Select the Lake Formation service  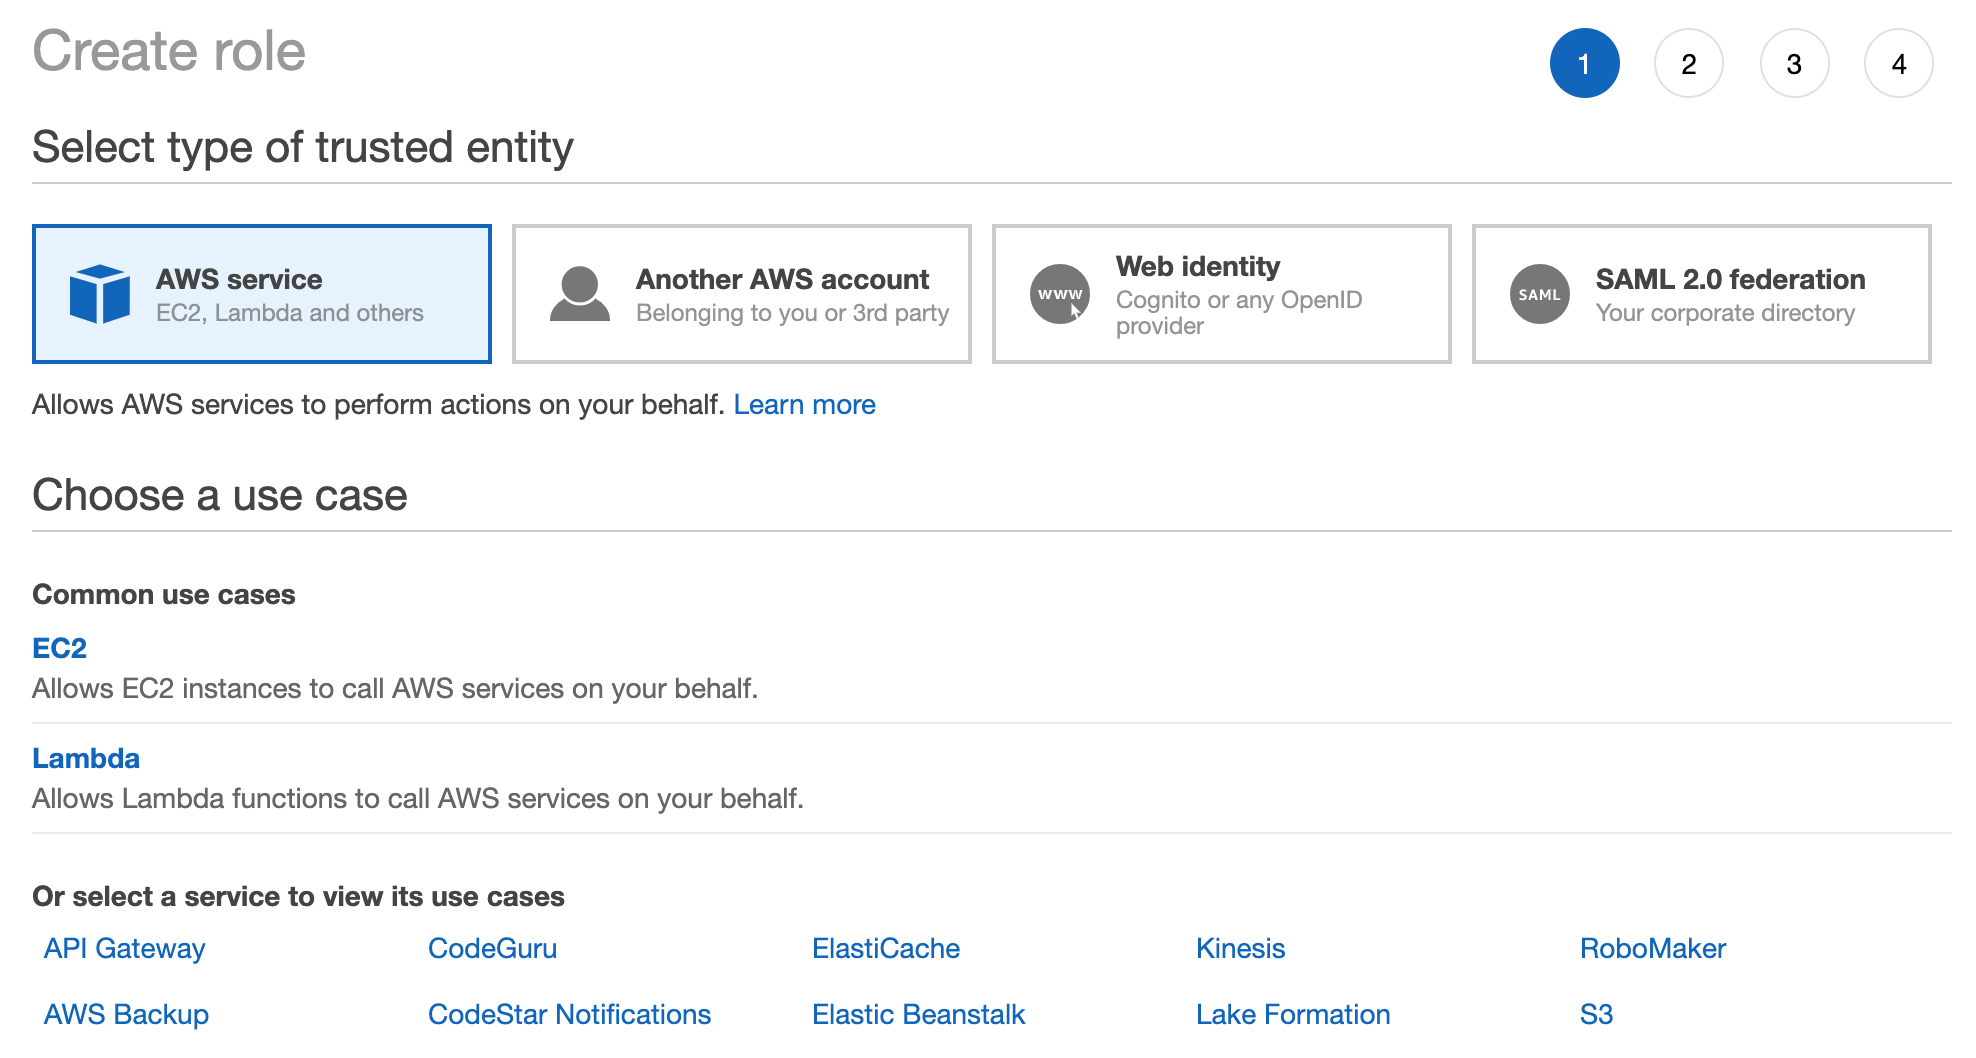click(1293, 1014)
